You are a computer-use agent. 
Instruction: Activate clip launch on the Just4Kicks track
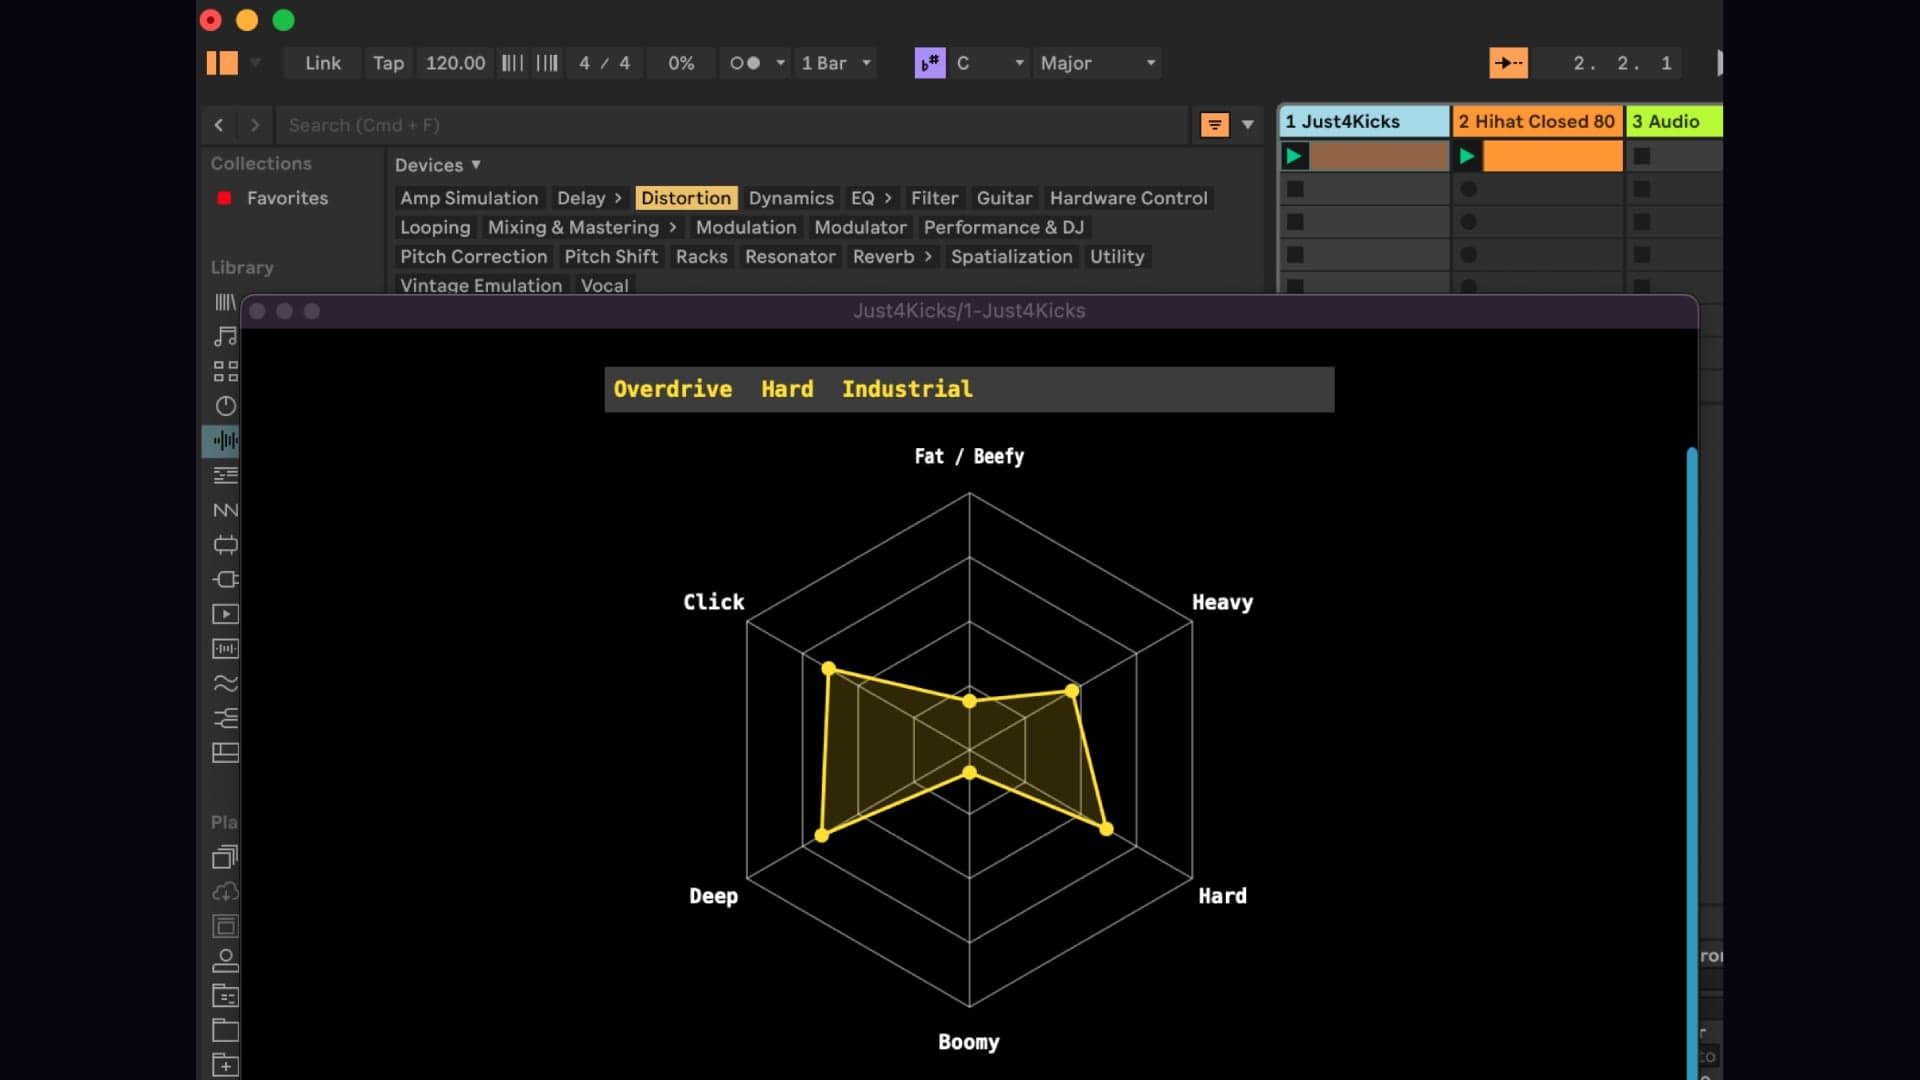pos(1296,155)
